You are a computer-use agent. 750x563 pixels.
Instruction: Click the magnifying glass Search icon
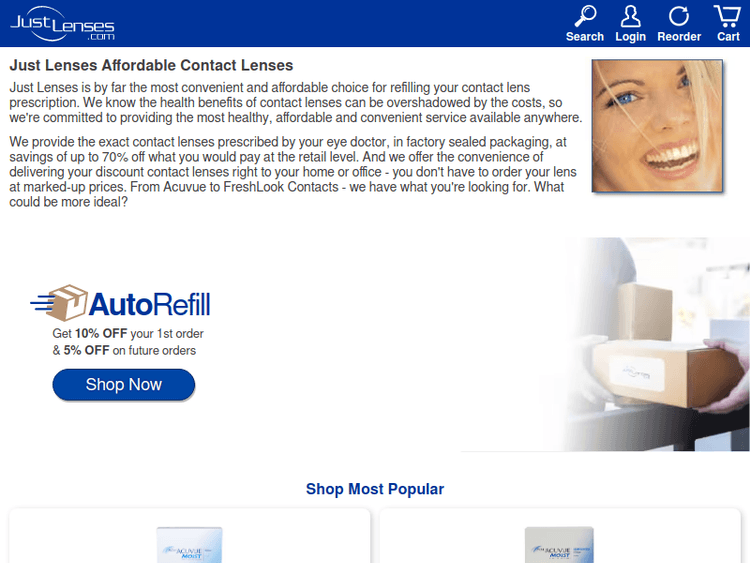tap(585, 16)
